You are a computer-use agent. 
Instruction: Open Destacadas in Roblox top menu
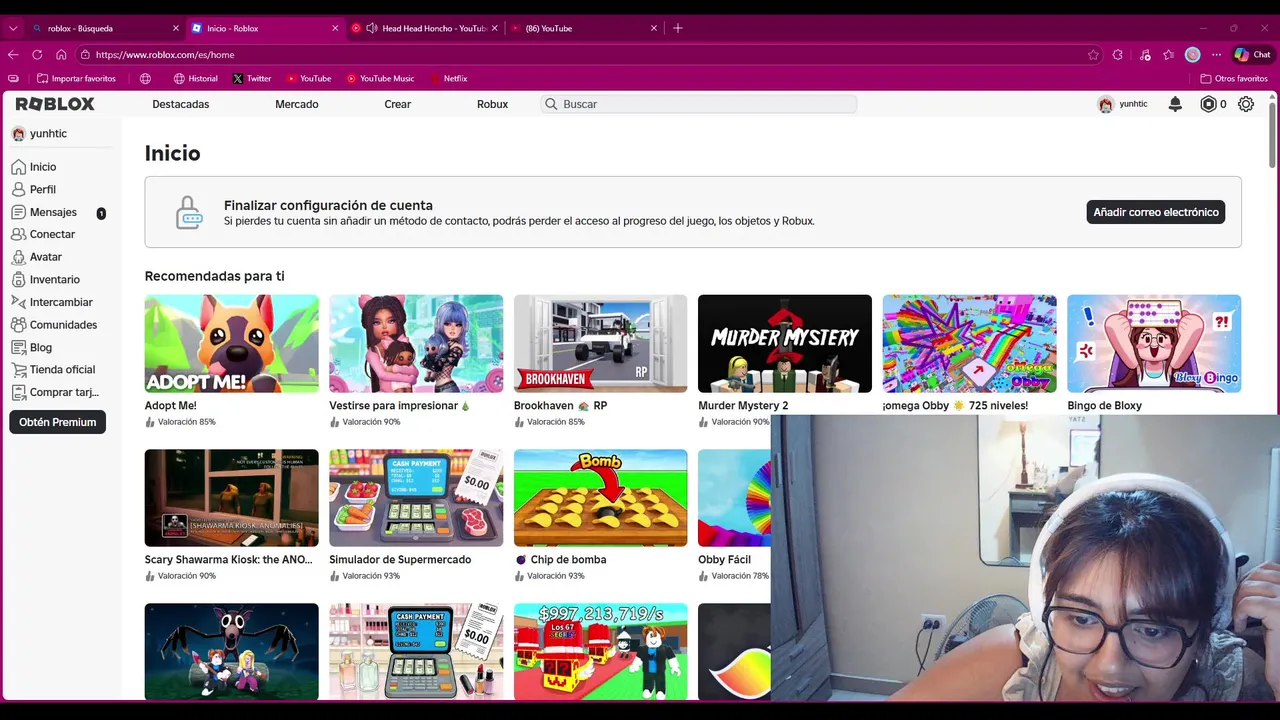tap(181, 104)
